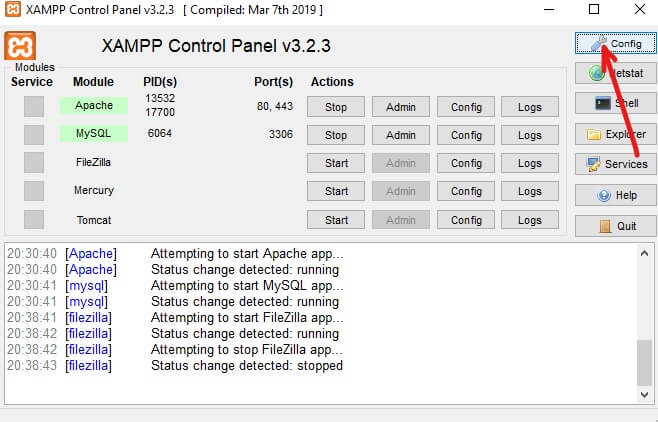Open global Config with wrench icon
The width and height of the screenshot is (658, 422).
coord(615,44)
